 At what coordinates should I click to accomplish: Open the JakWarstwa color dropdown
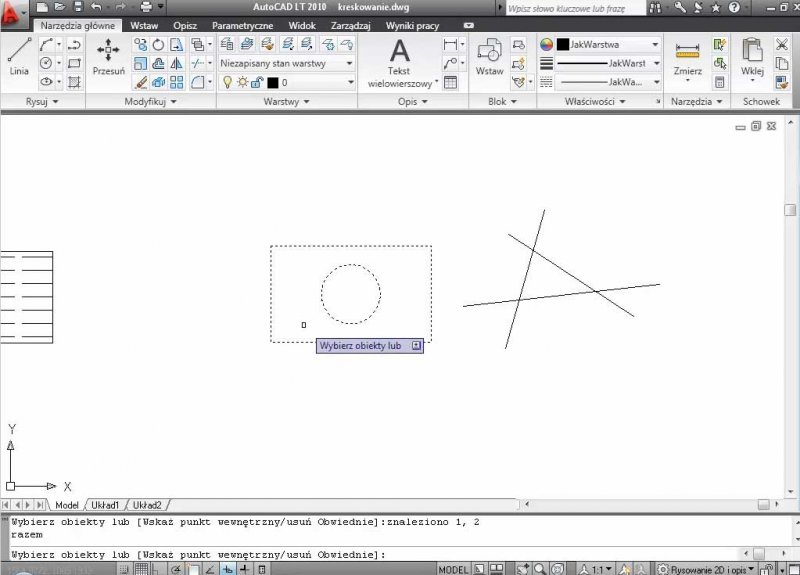coord(608,45)
